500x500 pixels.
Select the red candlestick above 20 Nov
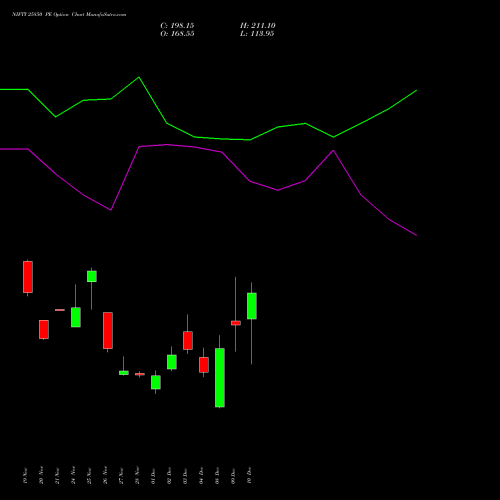44,330
